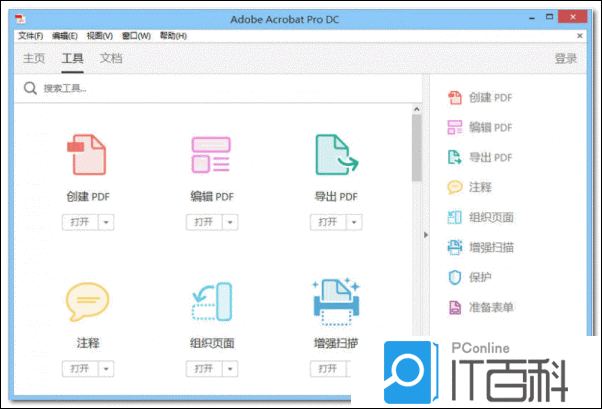Open dropdown arrow next to 组织页面 打开
This screenshot has height=409, width=602.
click(x=230, y=369)
